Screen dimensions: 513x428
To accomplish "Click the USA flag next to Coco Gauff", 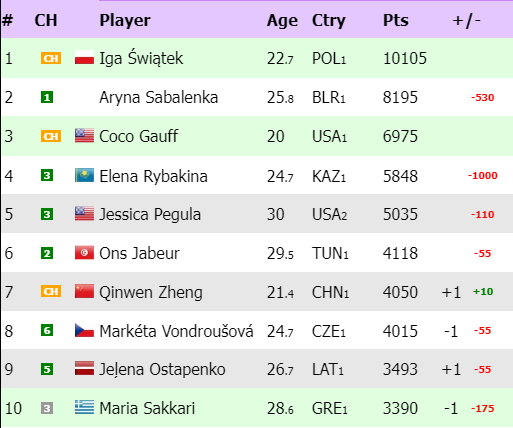I will pyautogui.click(x=84, y=136).
